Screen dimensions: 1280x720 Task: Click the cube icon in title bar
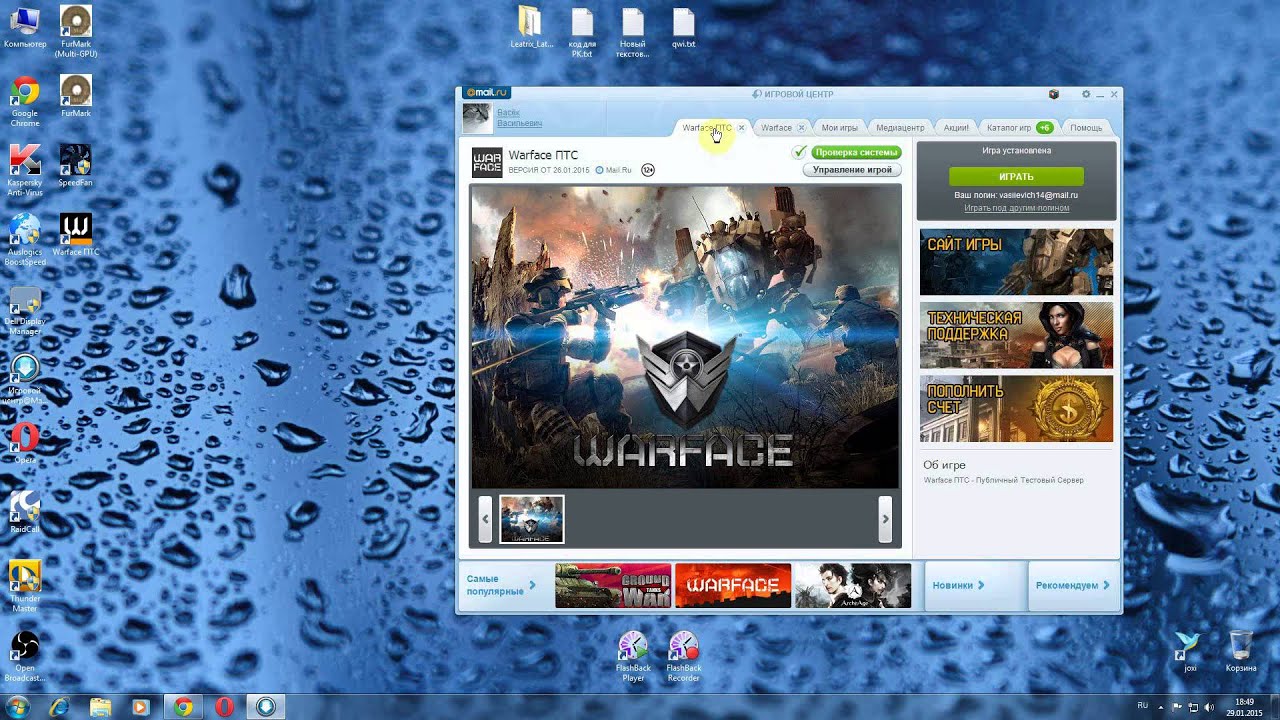1053,94
